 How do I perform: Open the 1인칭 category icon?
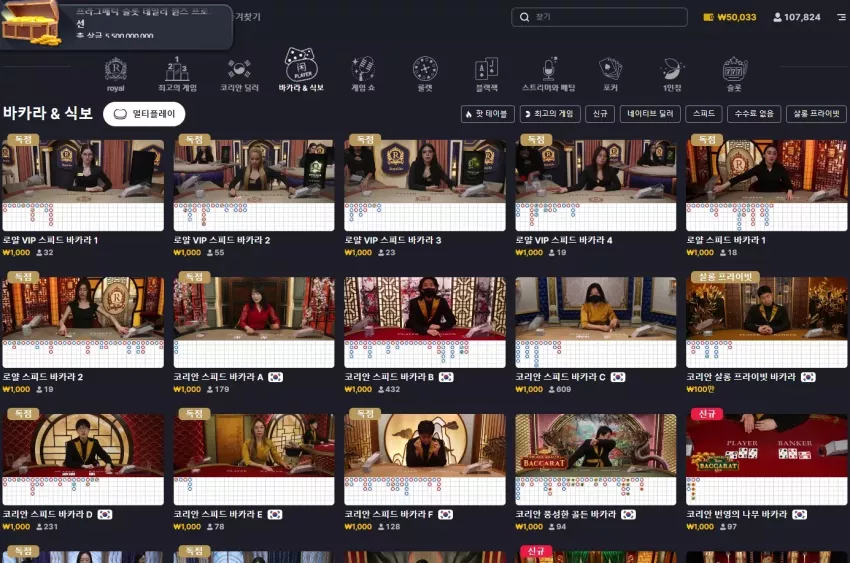point(672,69)
